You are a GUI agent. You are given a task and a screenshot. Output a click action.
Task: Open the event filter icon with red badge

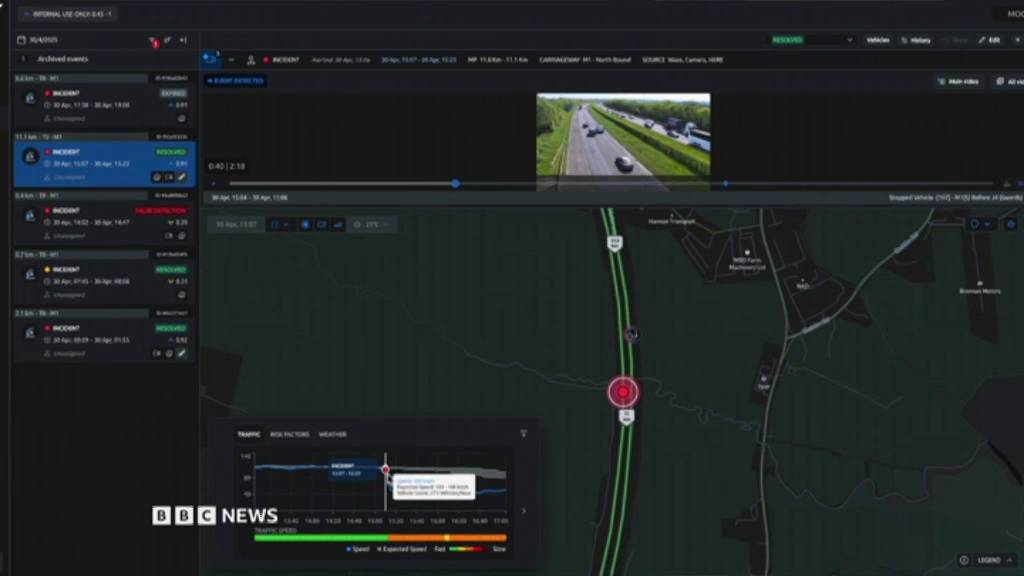[x=153, y=41]
